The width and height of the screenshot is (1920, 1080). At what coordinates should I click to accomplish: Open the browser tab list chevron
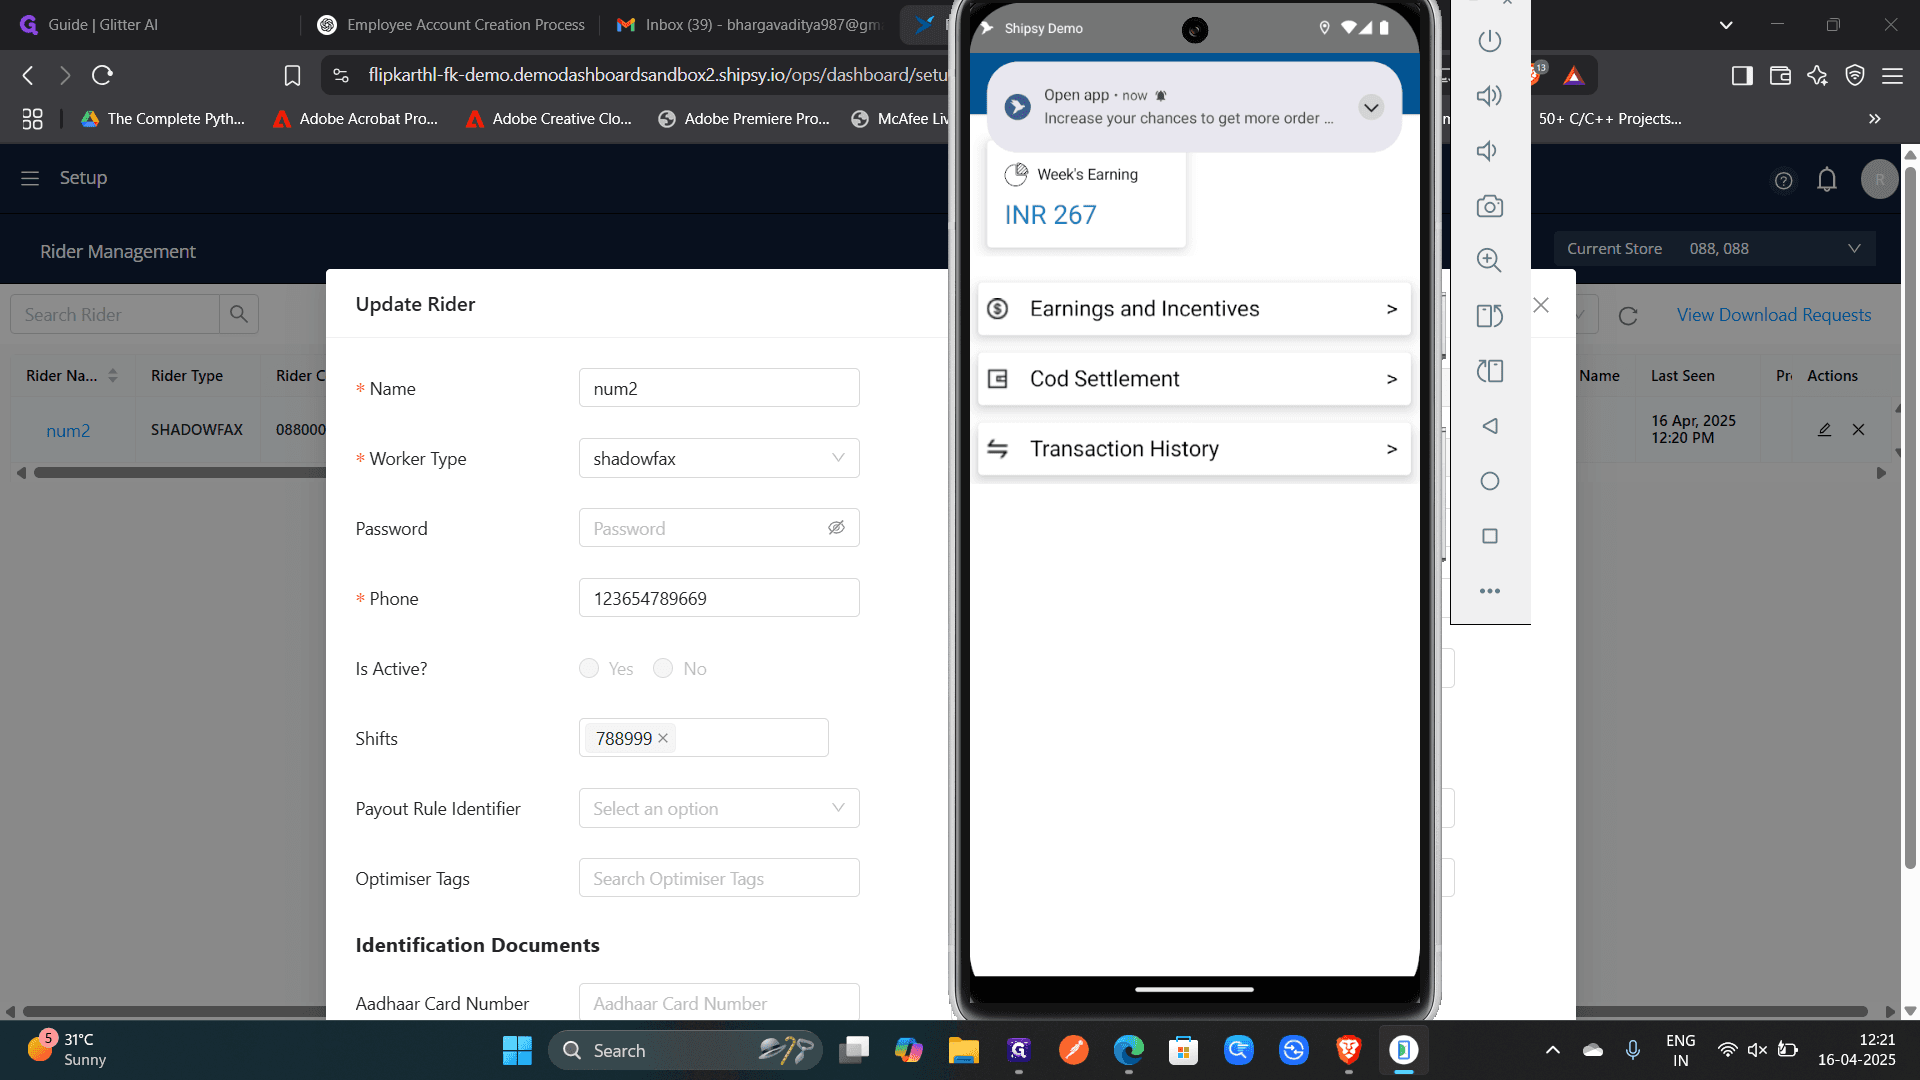pyautogui.click(x=1726, y=25)
